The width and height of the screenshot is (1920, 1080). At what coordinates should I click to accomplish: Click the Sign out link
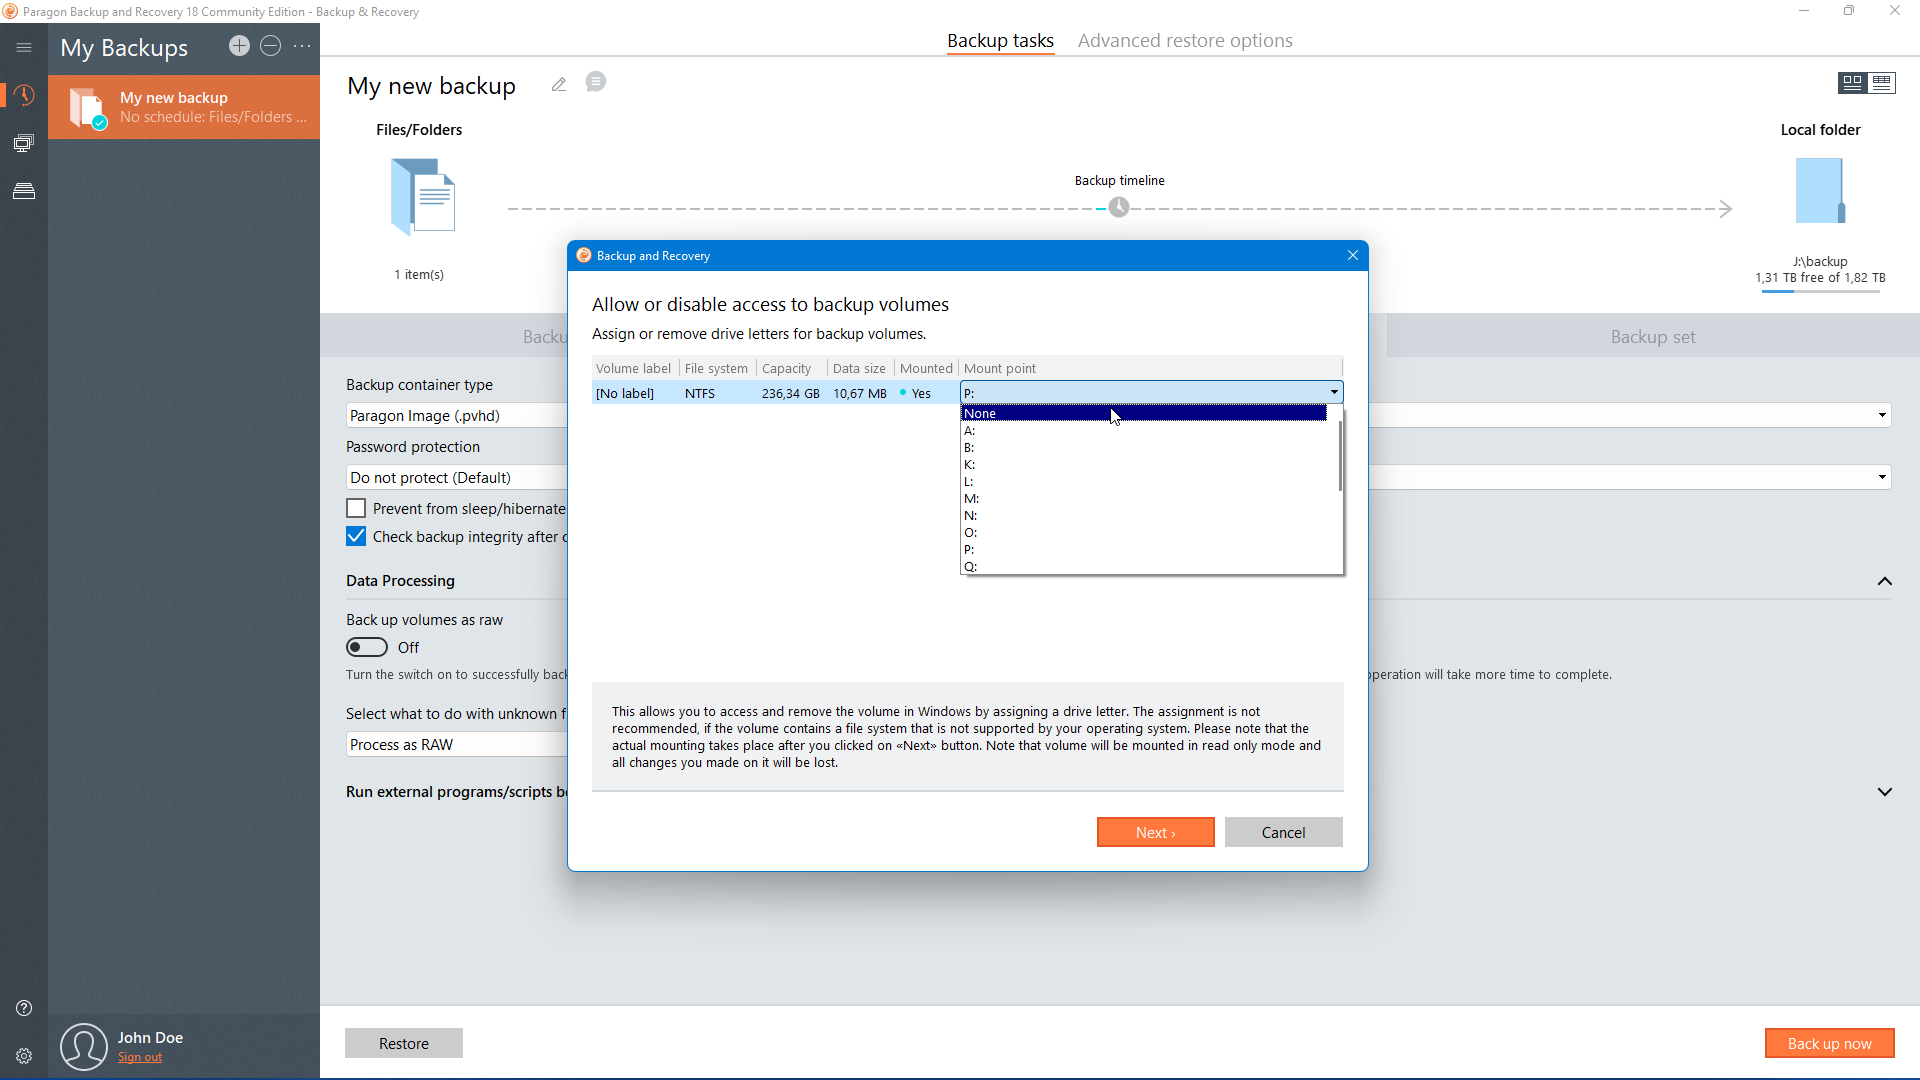(x=140, y=1057)
